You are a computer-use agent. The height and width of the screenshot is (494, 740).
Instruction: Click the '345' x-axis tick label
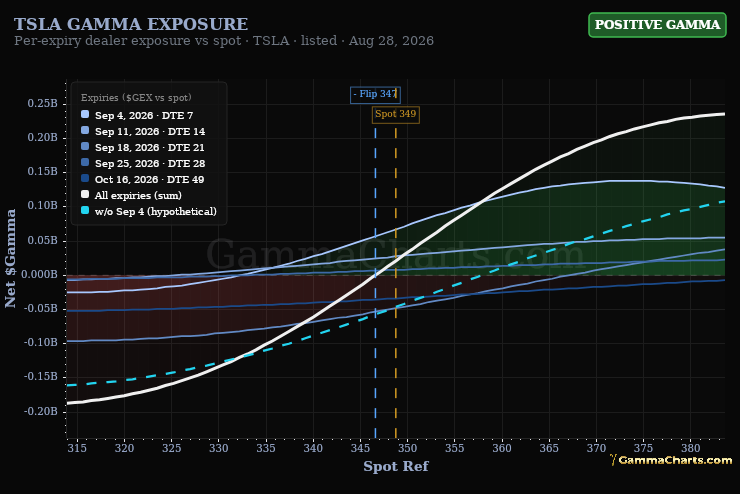(360, 448)
